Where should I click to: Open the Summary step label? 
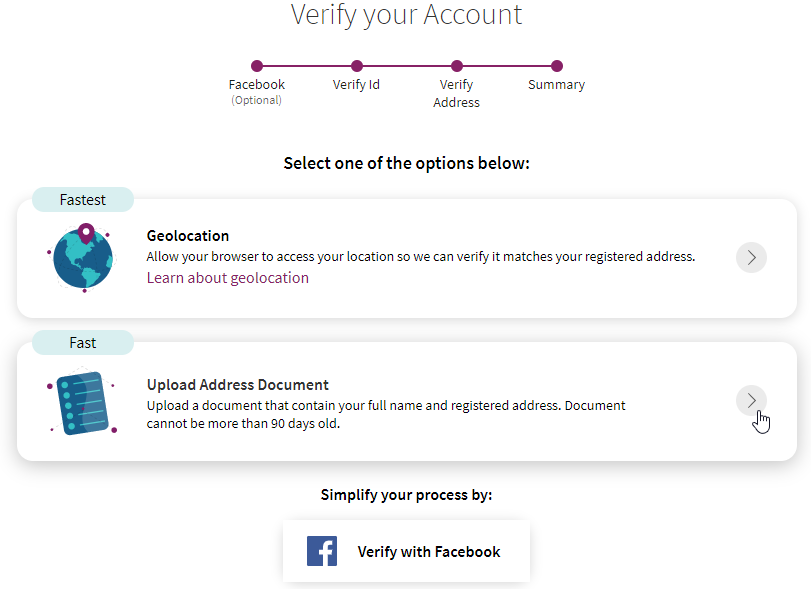[556, 84]
